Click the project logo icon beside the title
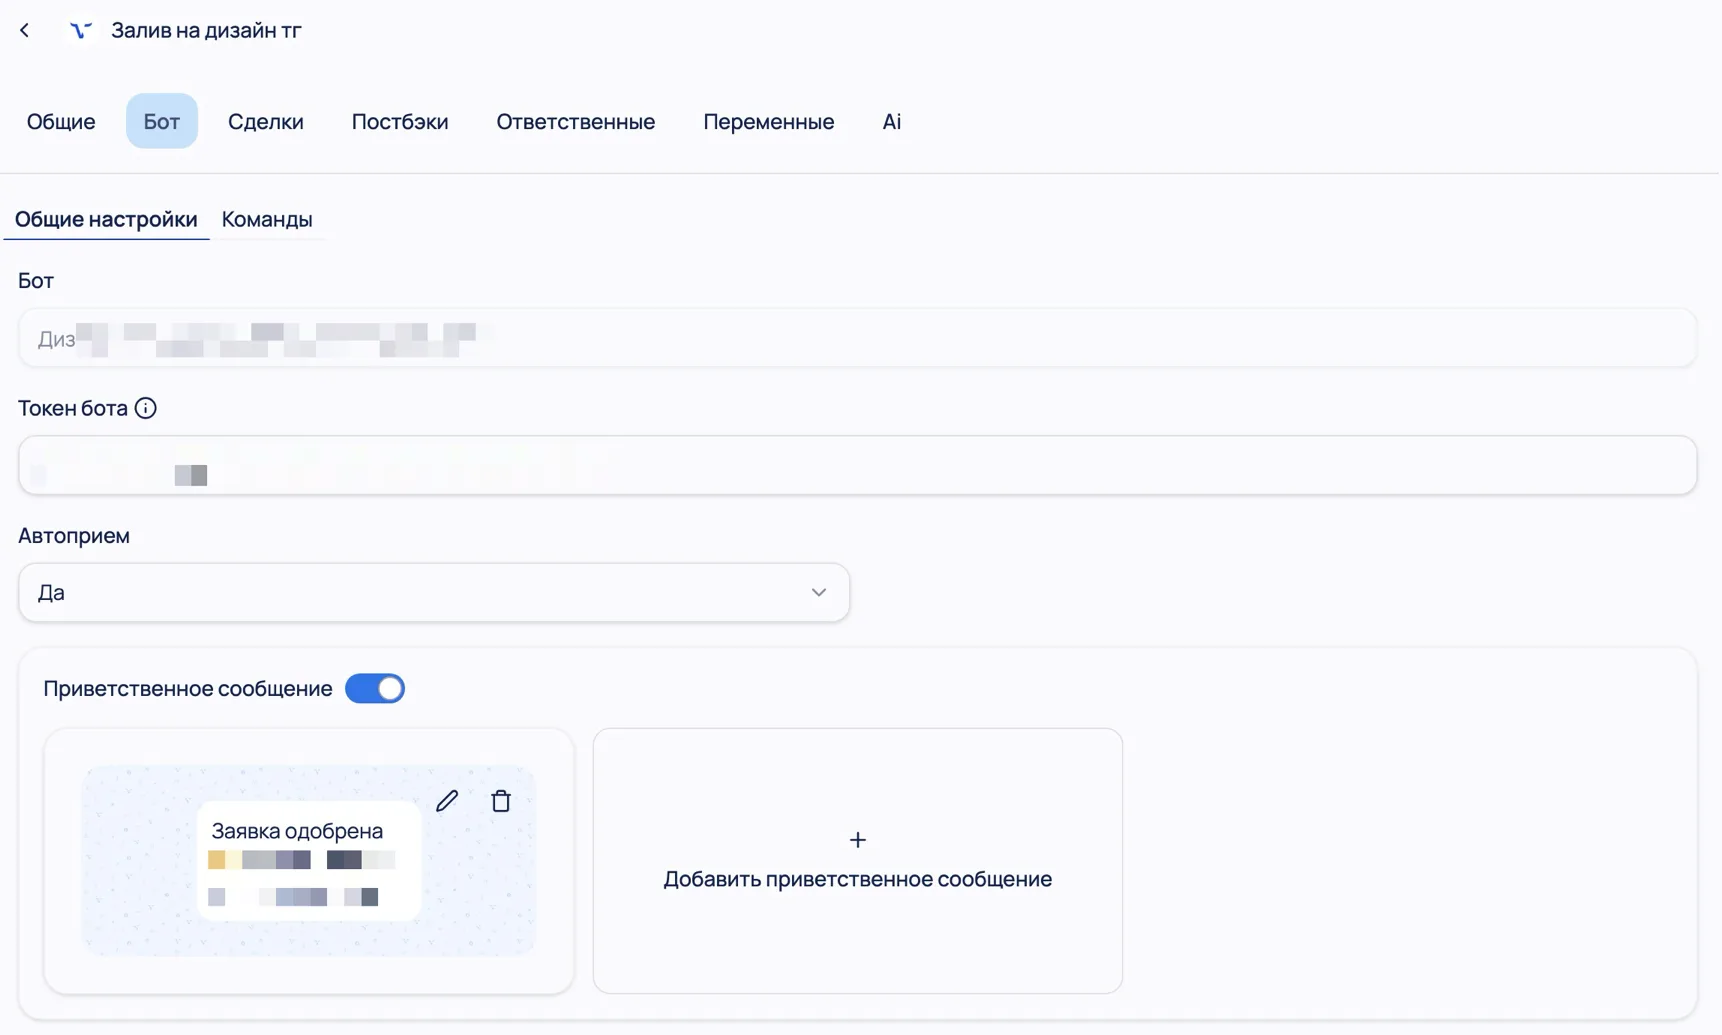The image size is (1722, 1035). pos(81,31)
